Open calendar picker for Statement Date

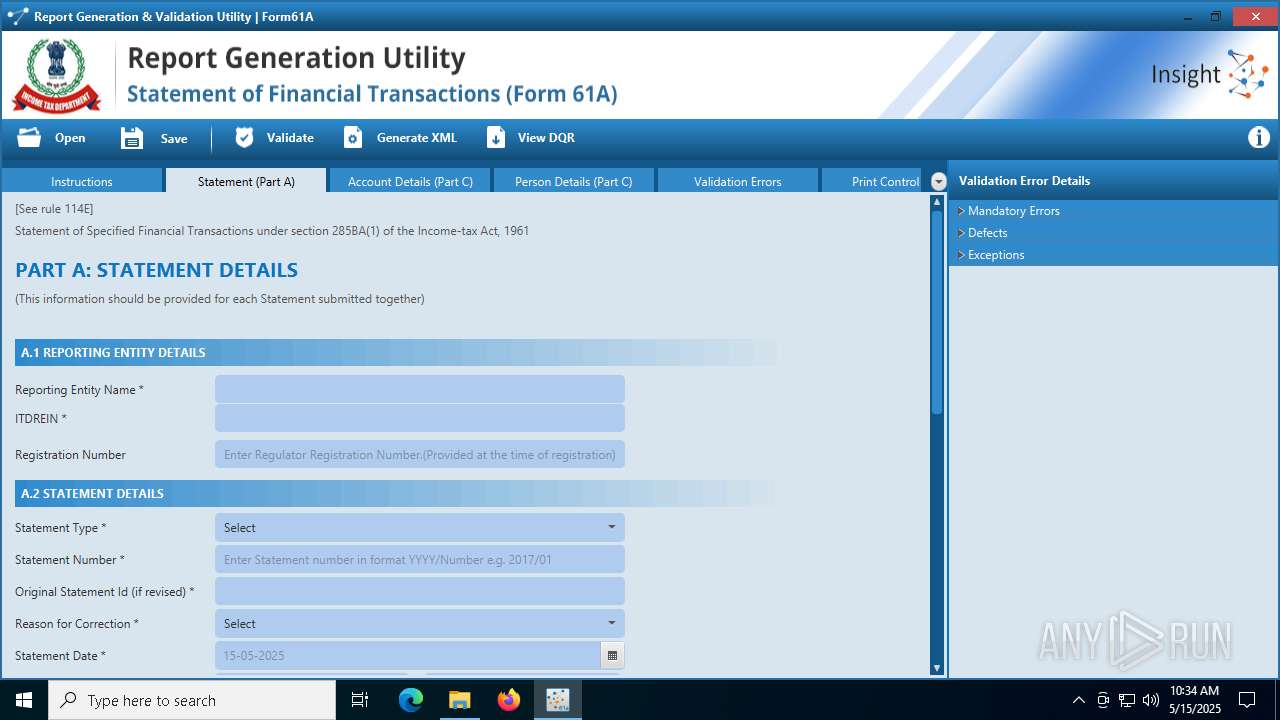click(613, 656)
